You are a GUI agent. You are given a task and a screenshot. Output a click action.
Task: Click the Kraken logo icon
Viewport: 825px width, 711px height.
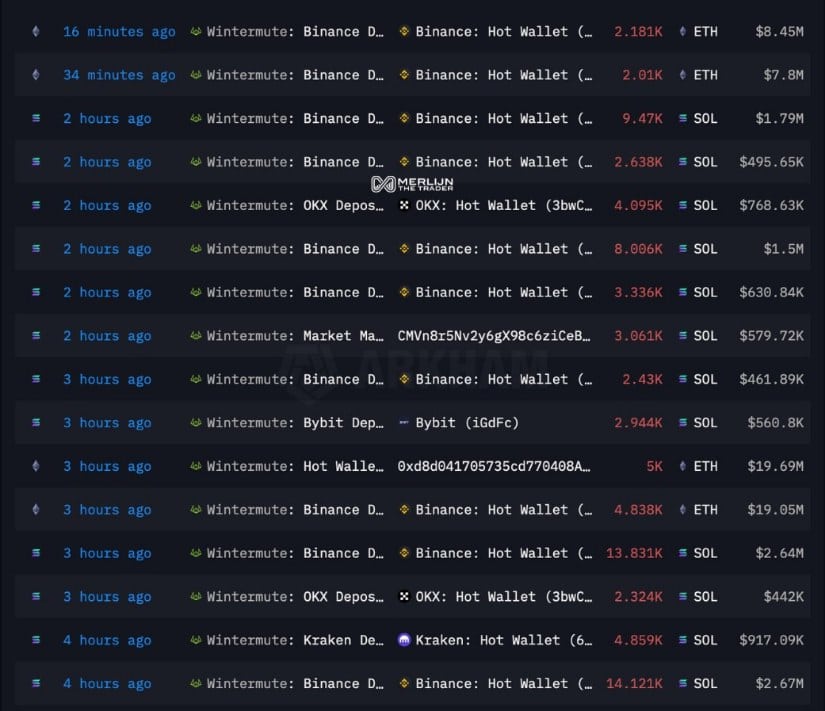(404, 640)
